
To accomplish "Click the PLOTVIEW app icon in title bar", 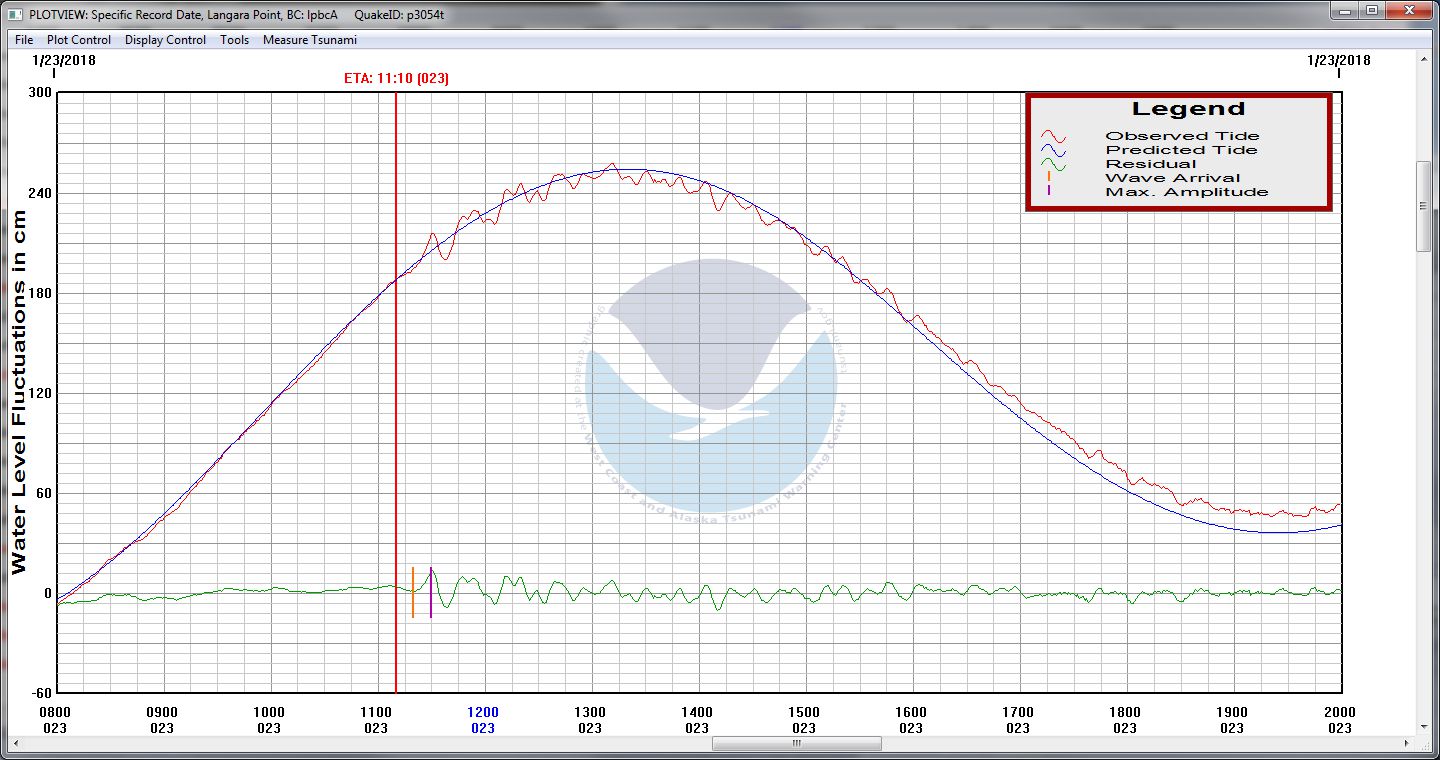I will (13, 15).
